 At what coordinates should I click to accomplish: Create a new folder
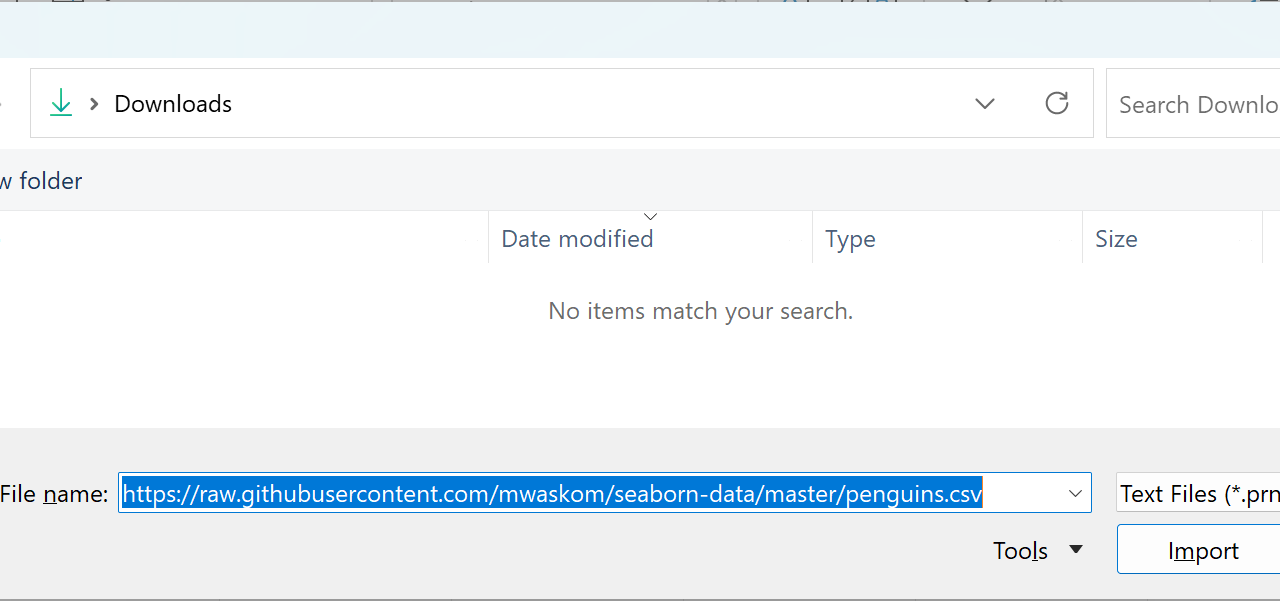coord(42,181)
